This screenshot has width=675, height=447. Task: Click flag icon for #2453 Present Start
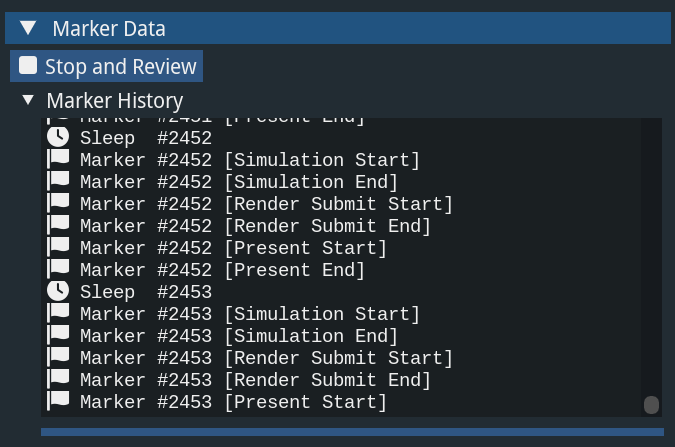[59, 402]
